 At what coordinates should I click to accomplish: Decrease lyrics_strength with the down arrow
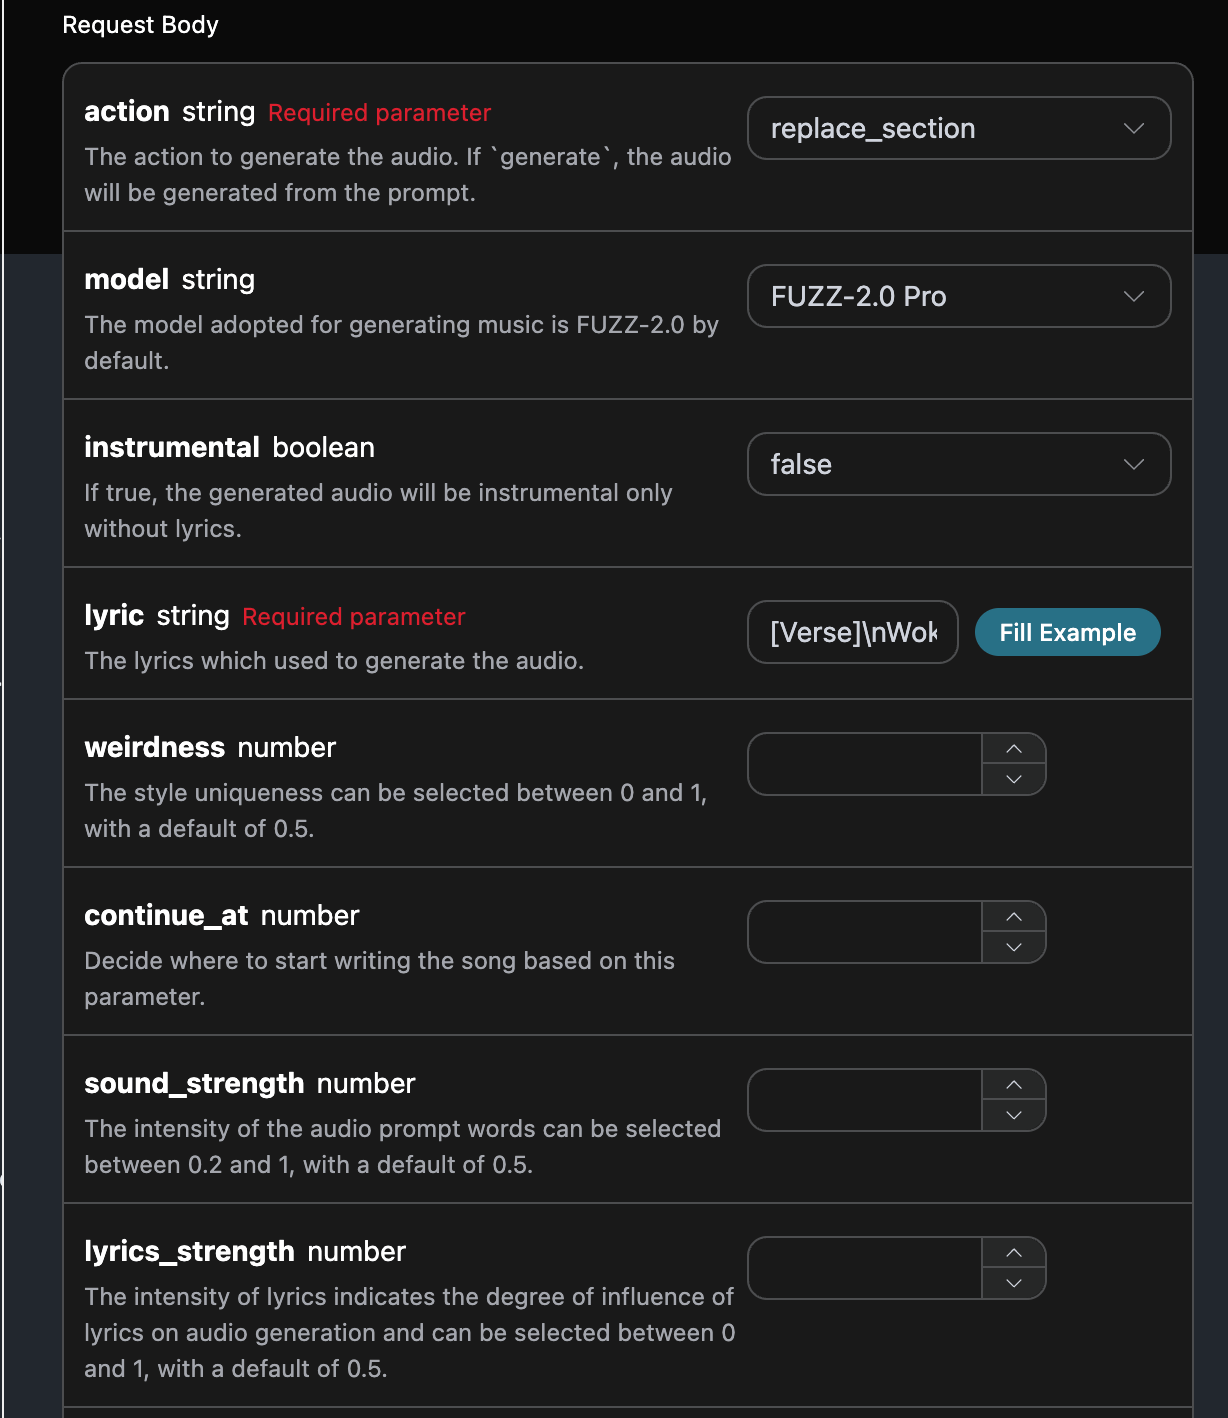[x=1014, y=1283]
